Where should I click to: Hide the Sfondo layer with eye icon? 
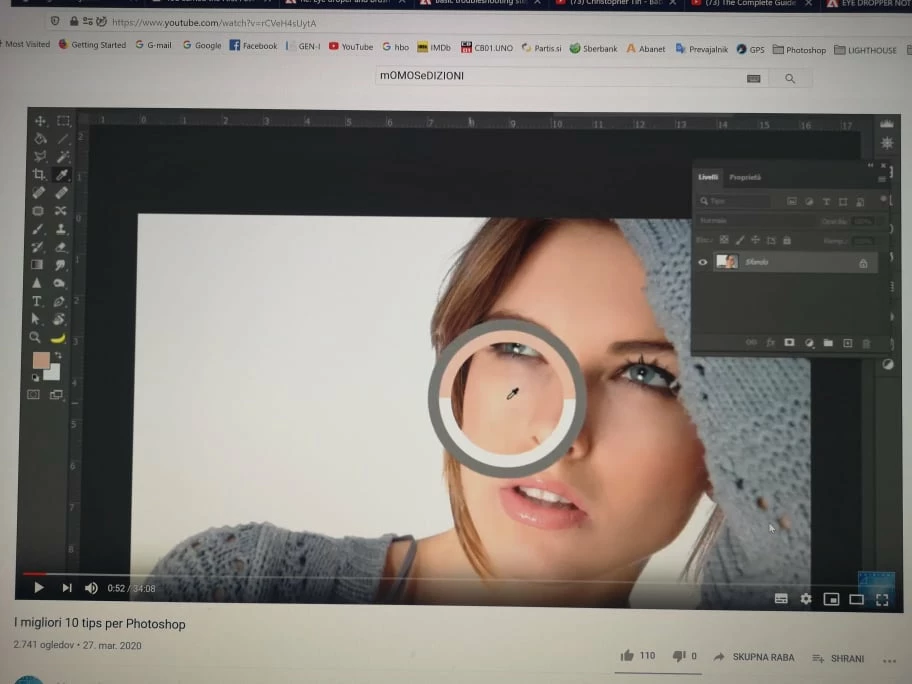tap(703, 262)
